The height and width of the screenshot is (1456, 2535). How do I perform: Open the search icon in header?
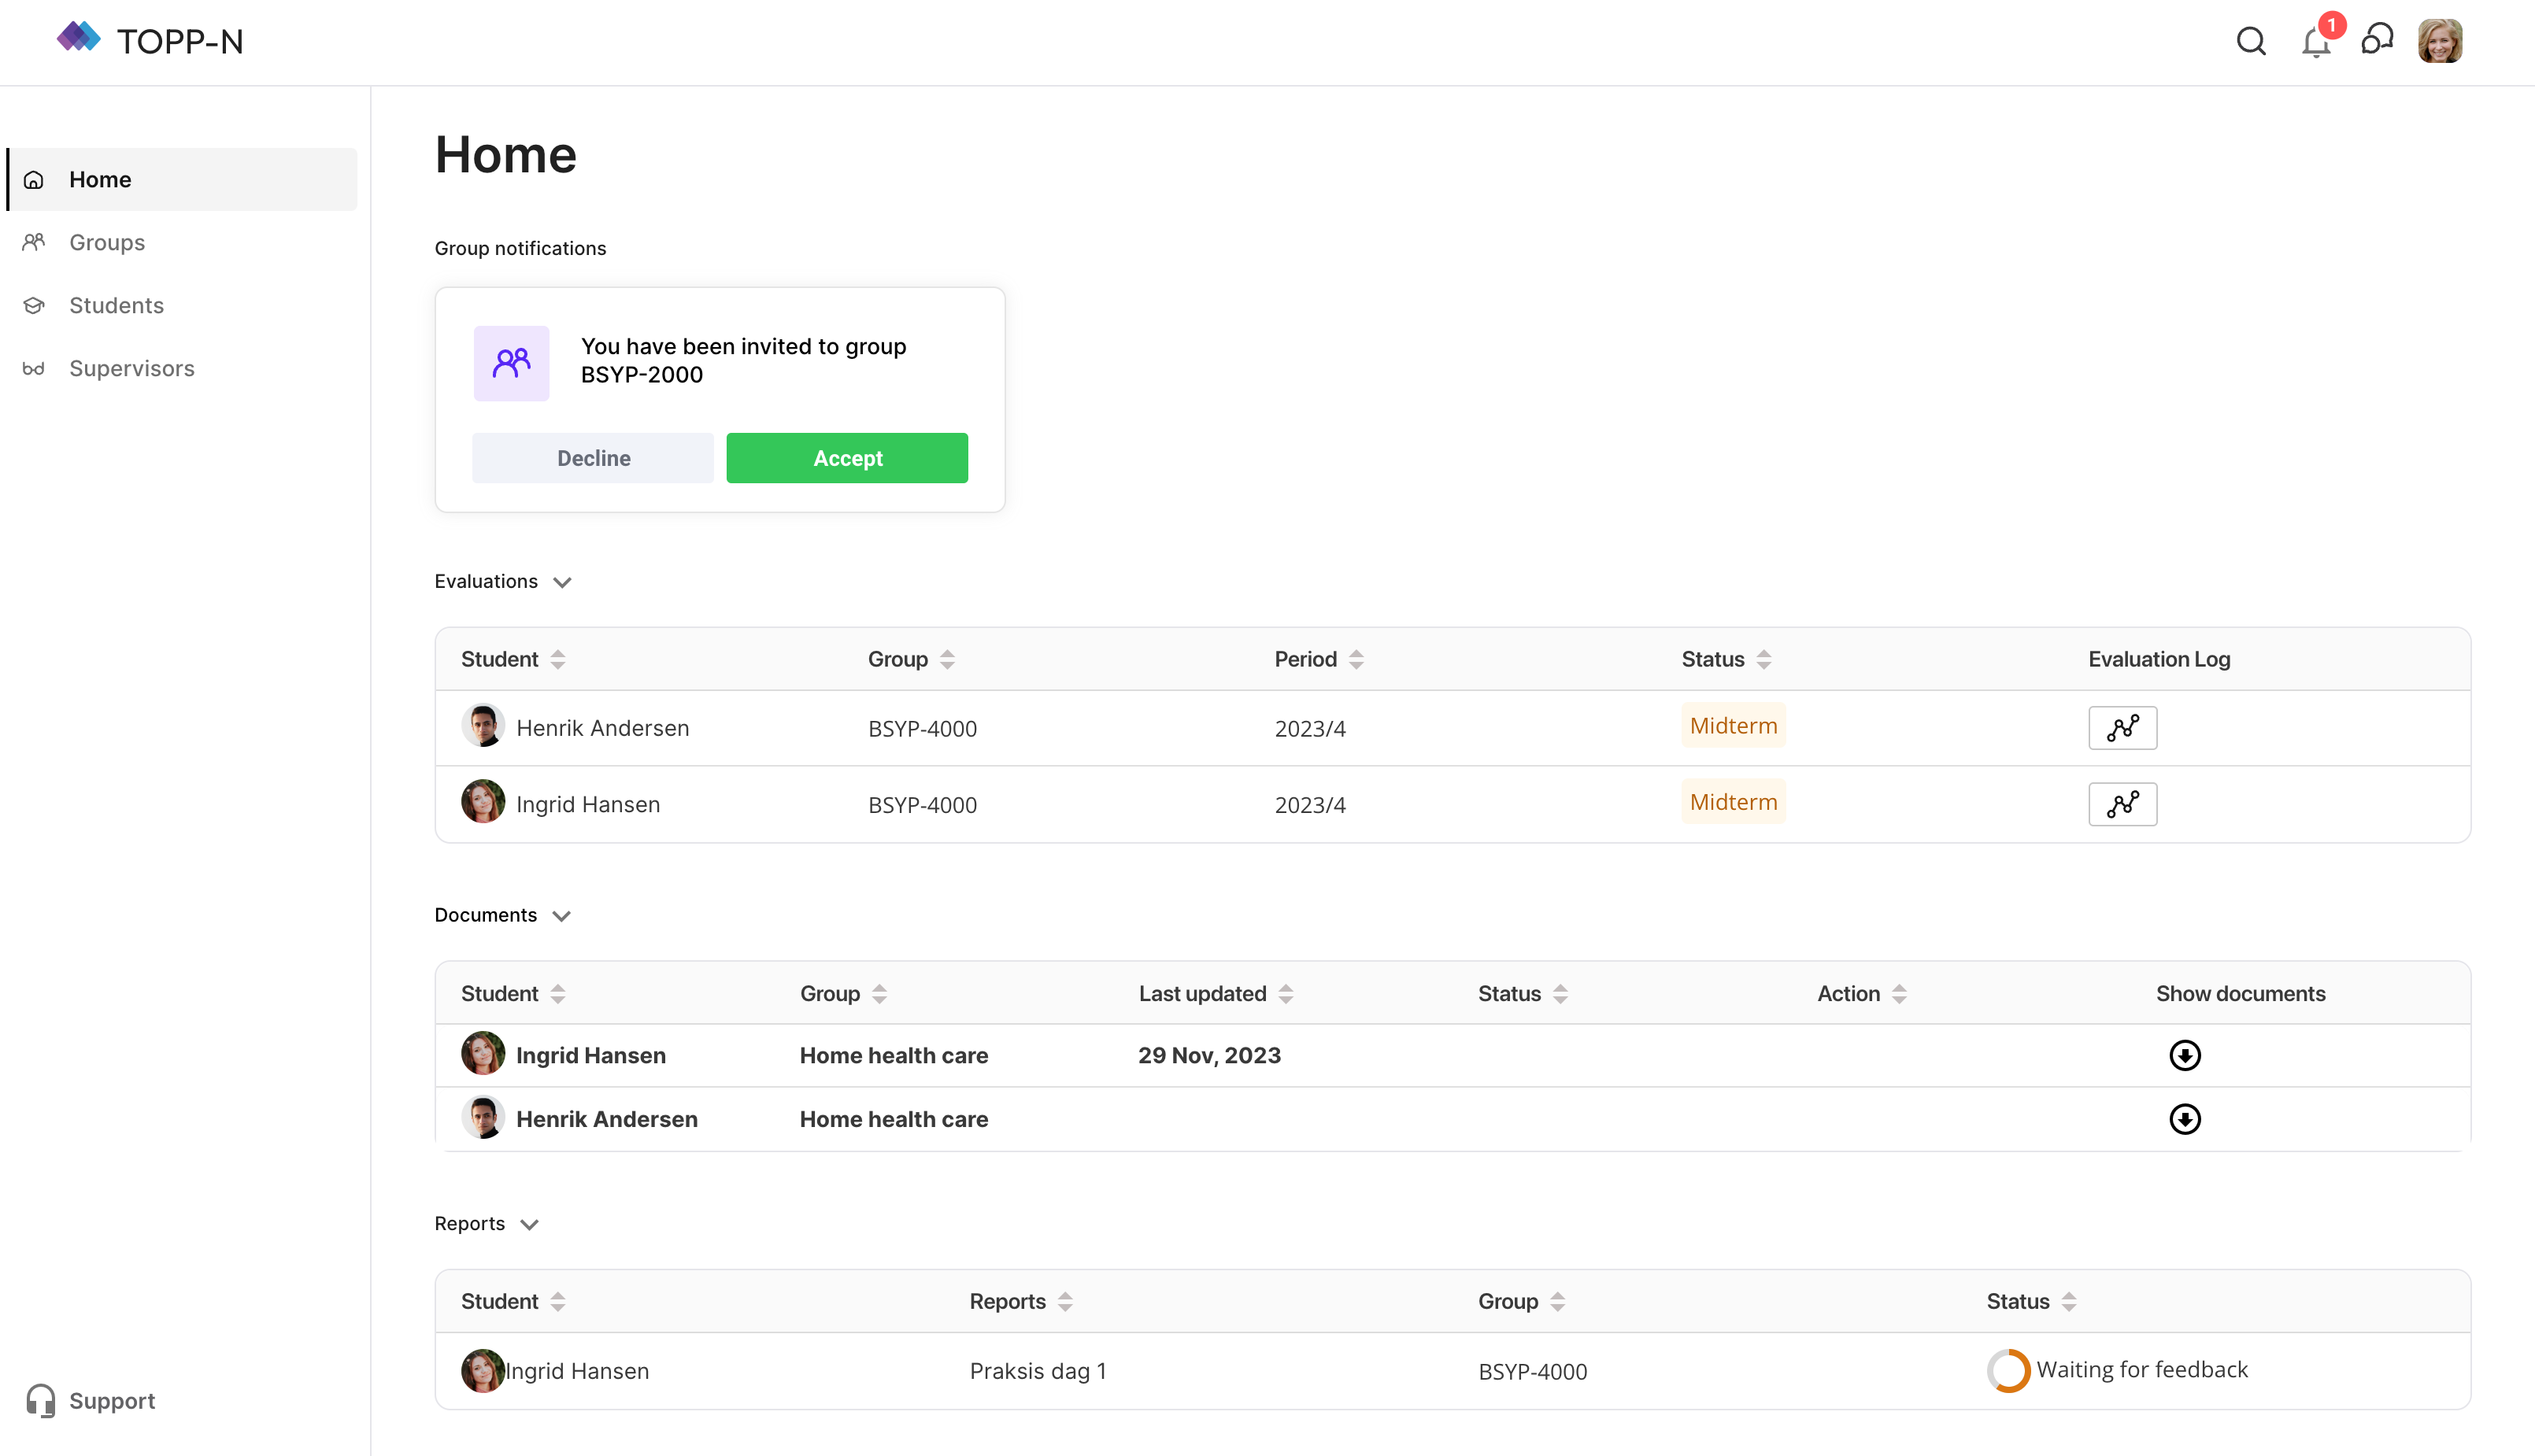(x=2250, y=41)
